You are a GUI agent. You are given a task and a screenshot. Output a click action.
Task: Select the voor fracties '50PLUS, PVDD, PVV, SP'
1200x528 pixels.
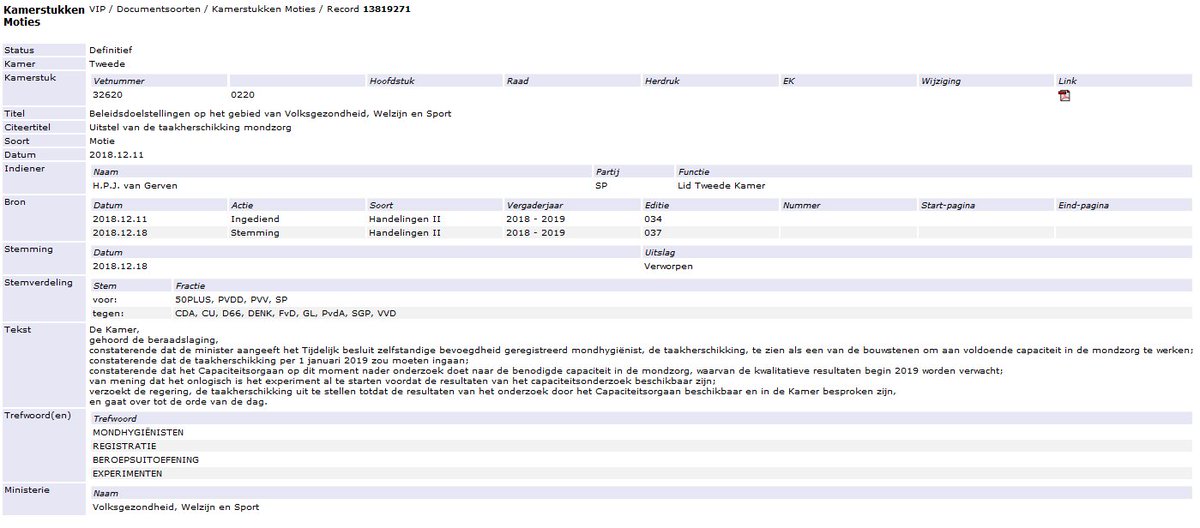click(x=231, y=299)
